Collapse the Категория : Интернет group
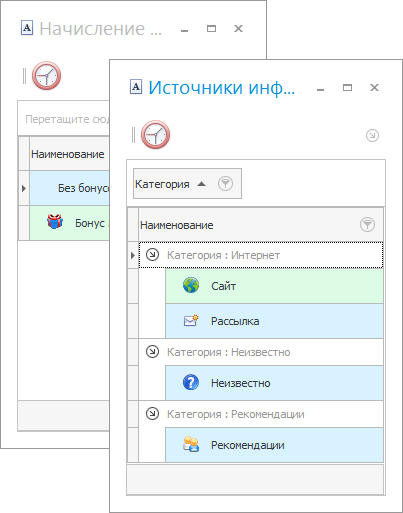 152,255
